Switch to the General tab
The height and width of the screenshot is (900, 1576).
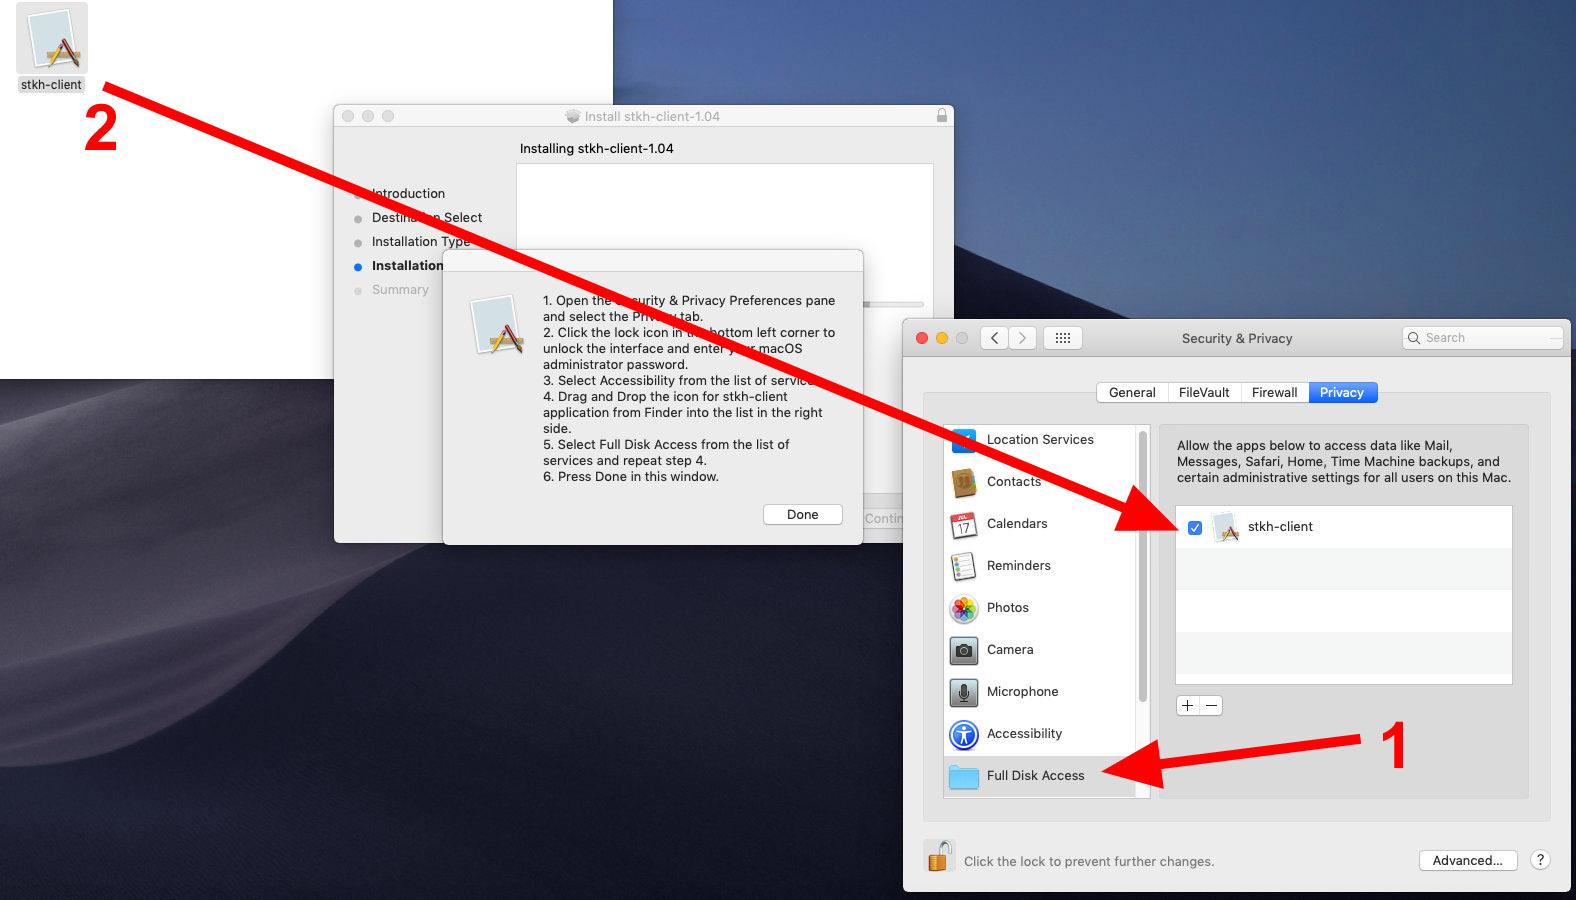pyautogui.click(x=1132, y=393)
